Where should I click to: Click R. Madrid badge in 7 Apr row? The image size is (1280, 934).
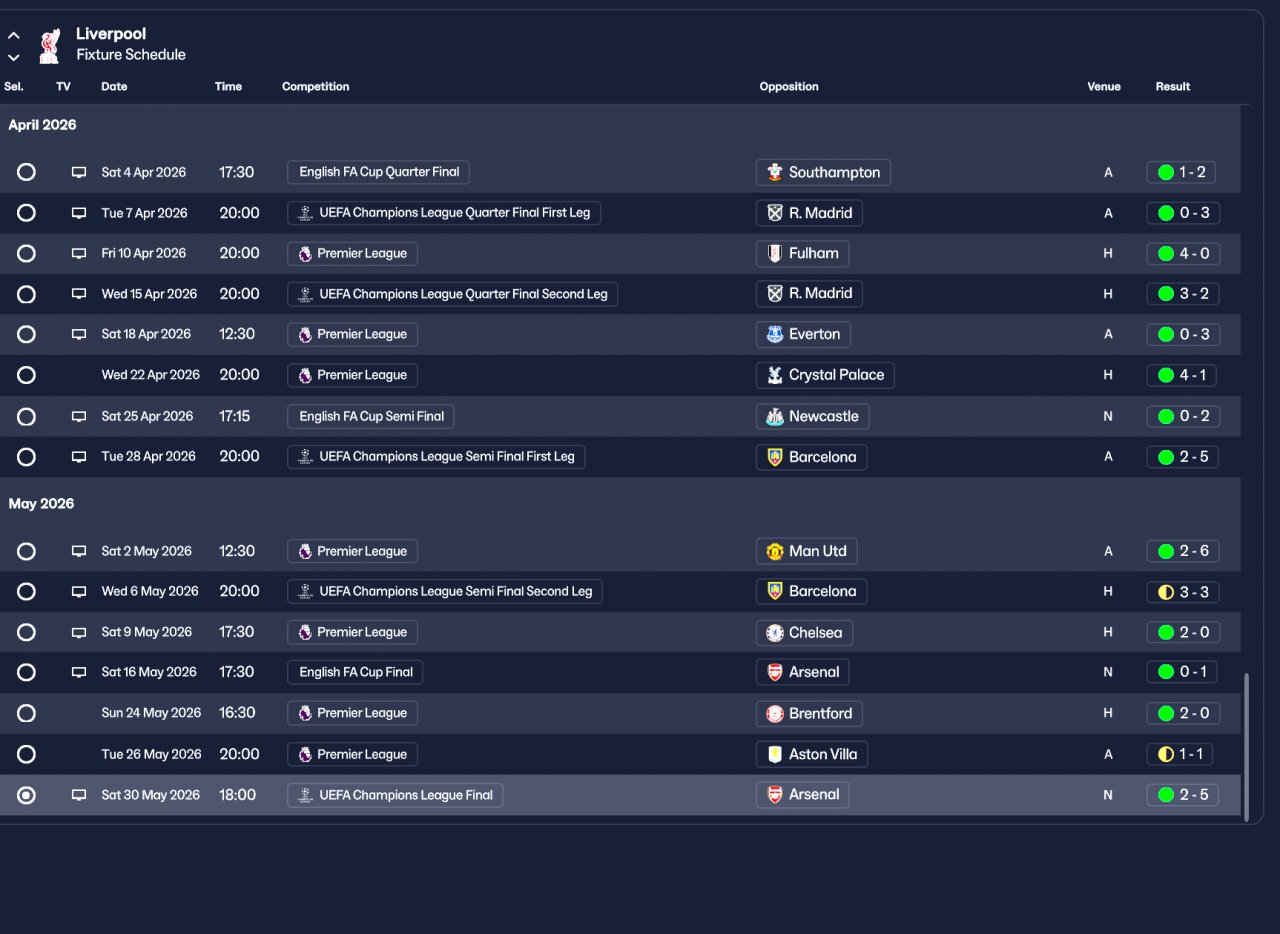pos(775,212)
